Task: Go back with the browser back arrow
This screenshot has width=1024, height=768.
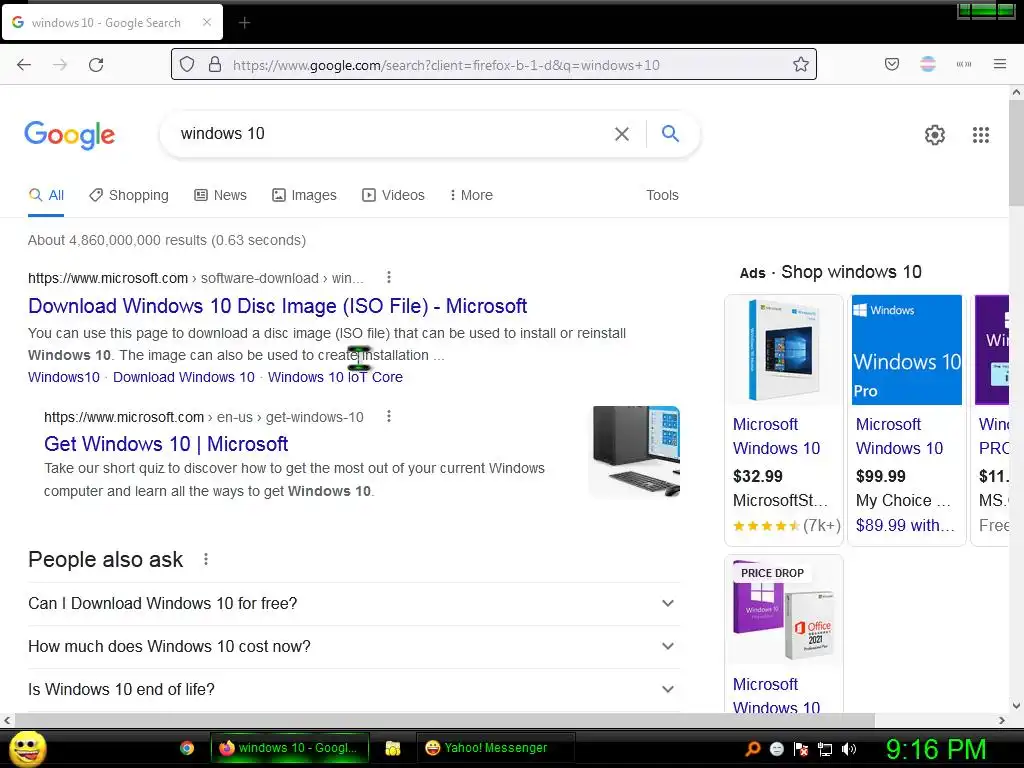Action: point(24,65)
